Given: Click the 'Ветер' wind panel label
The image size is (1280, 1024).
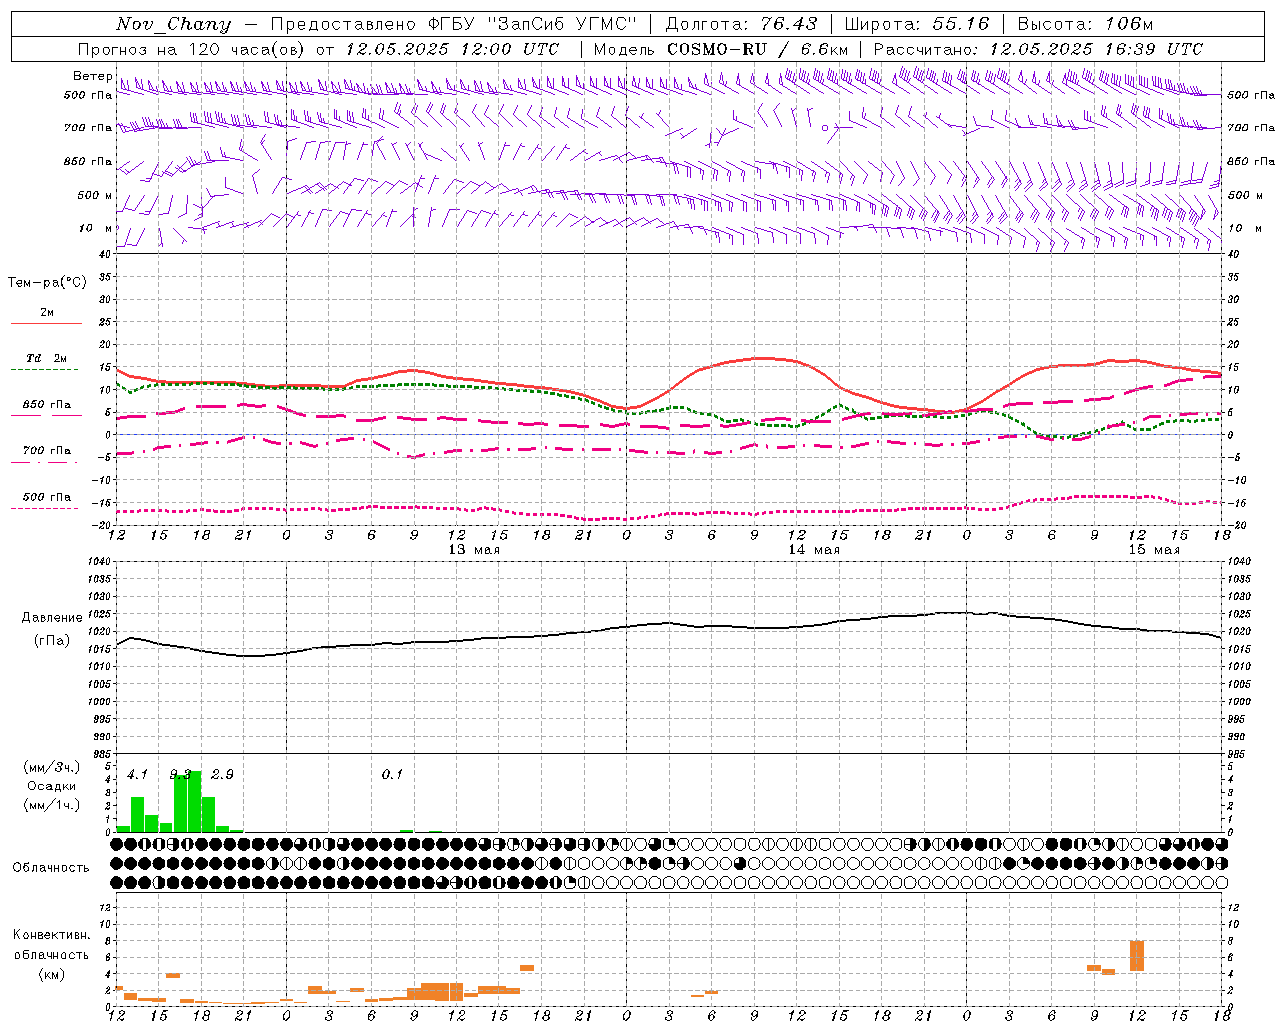Looking at the screenshot, I should tap(93, 76).
